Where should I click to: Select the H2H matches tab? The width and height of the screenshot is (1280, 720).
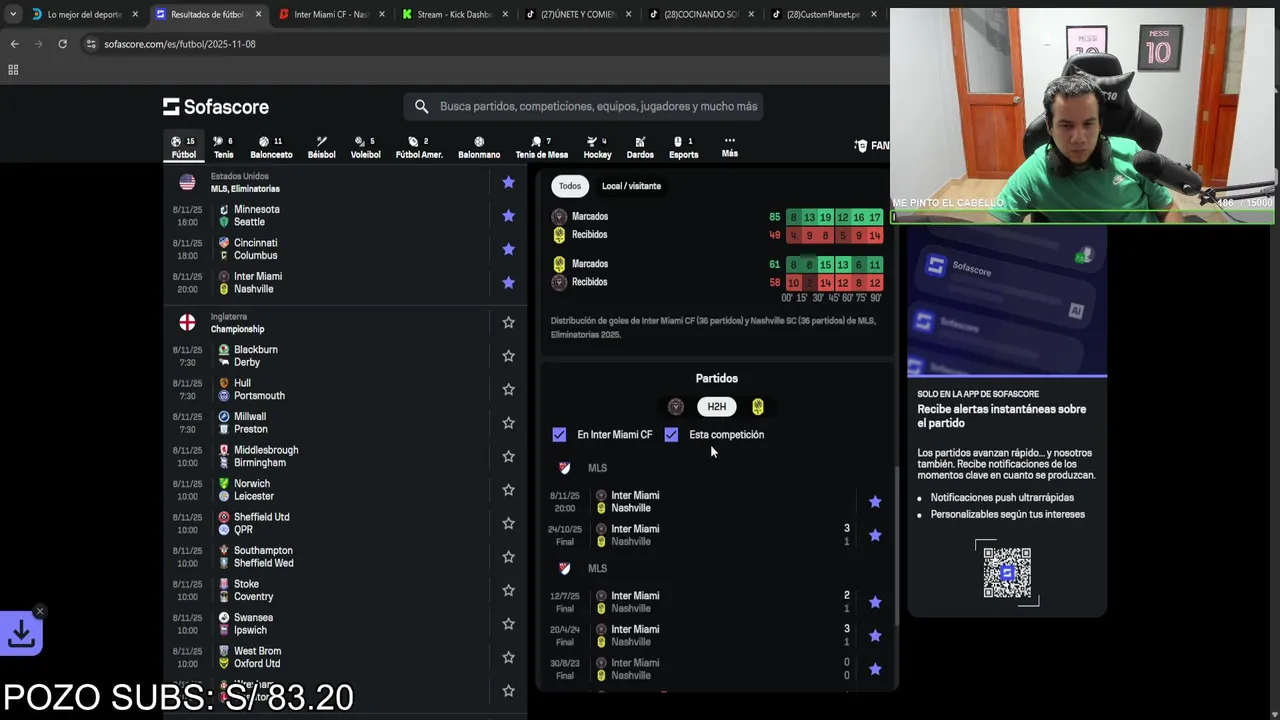point(716,407)
